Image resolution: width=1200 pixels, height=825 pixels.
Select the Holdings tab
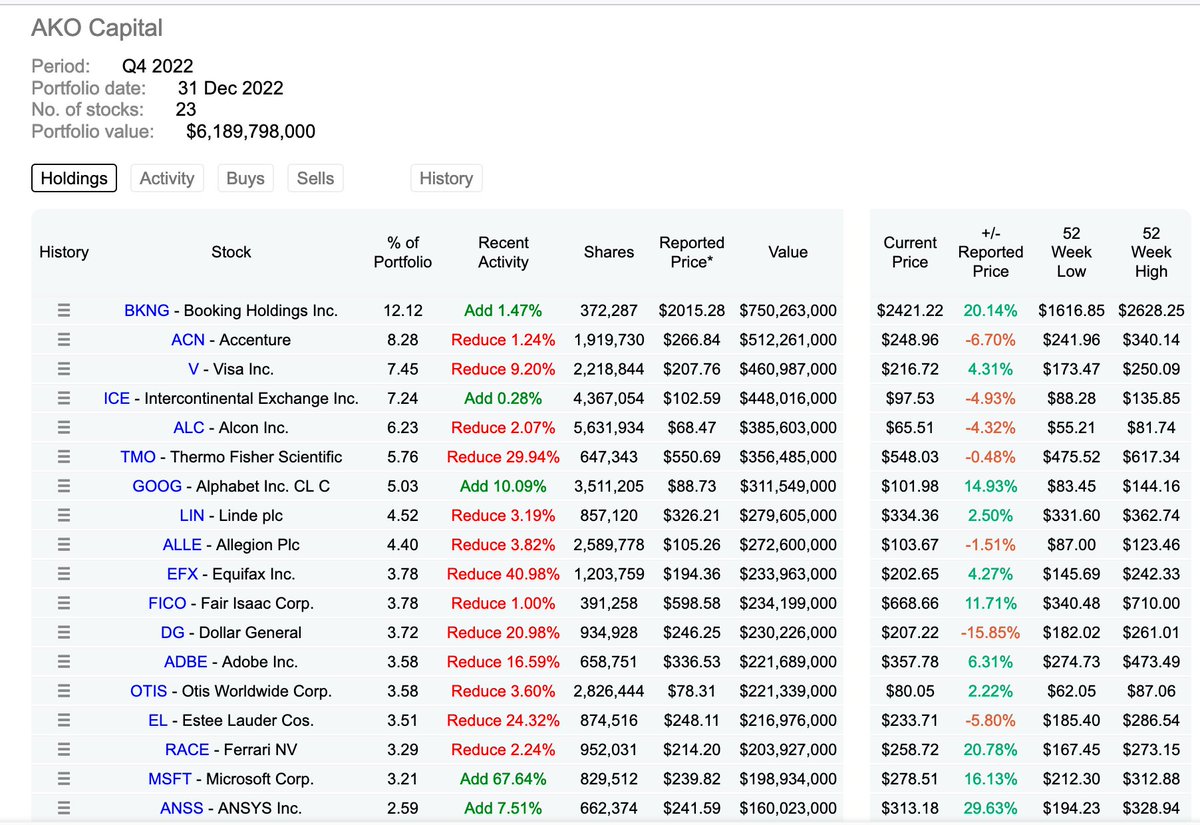(x=74, y=178)
